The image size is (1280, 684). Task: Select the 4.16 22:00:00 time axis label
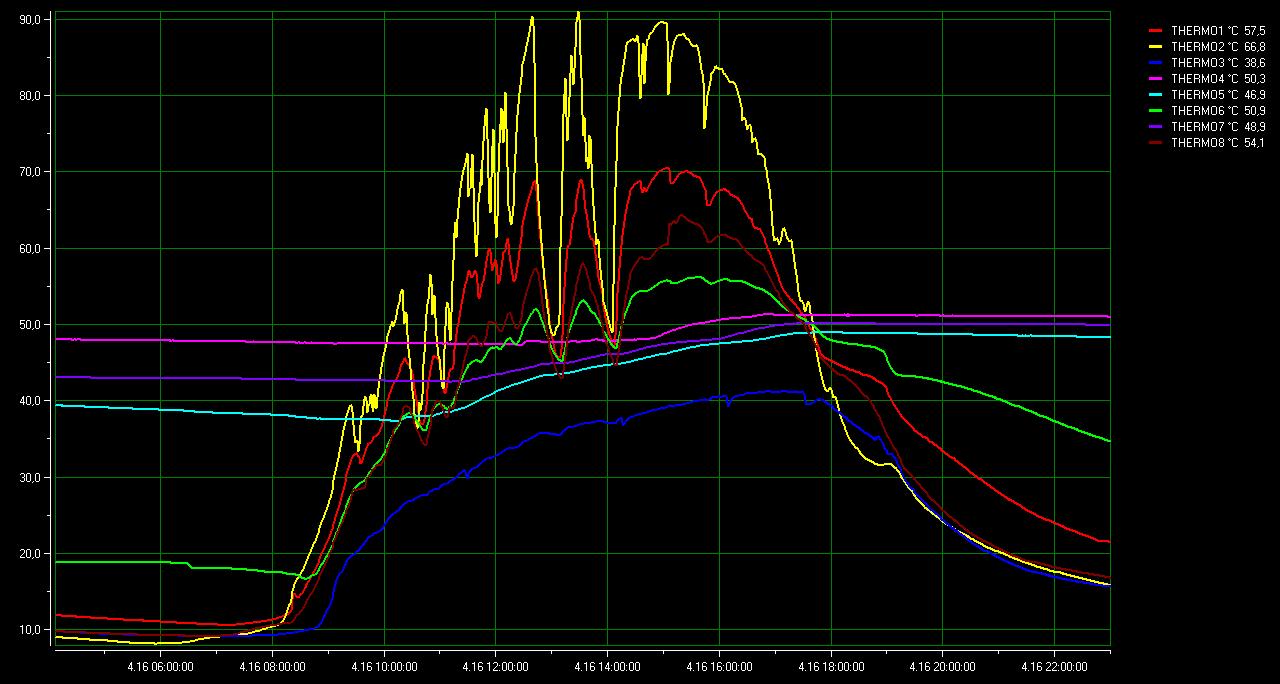pos(1053,665)
